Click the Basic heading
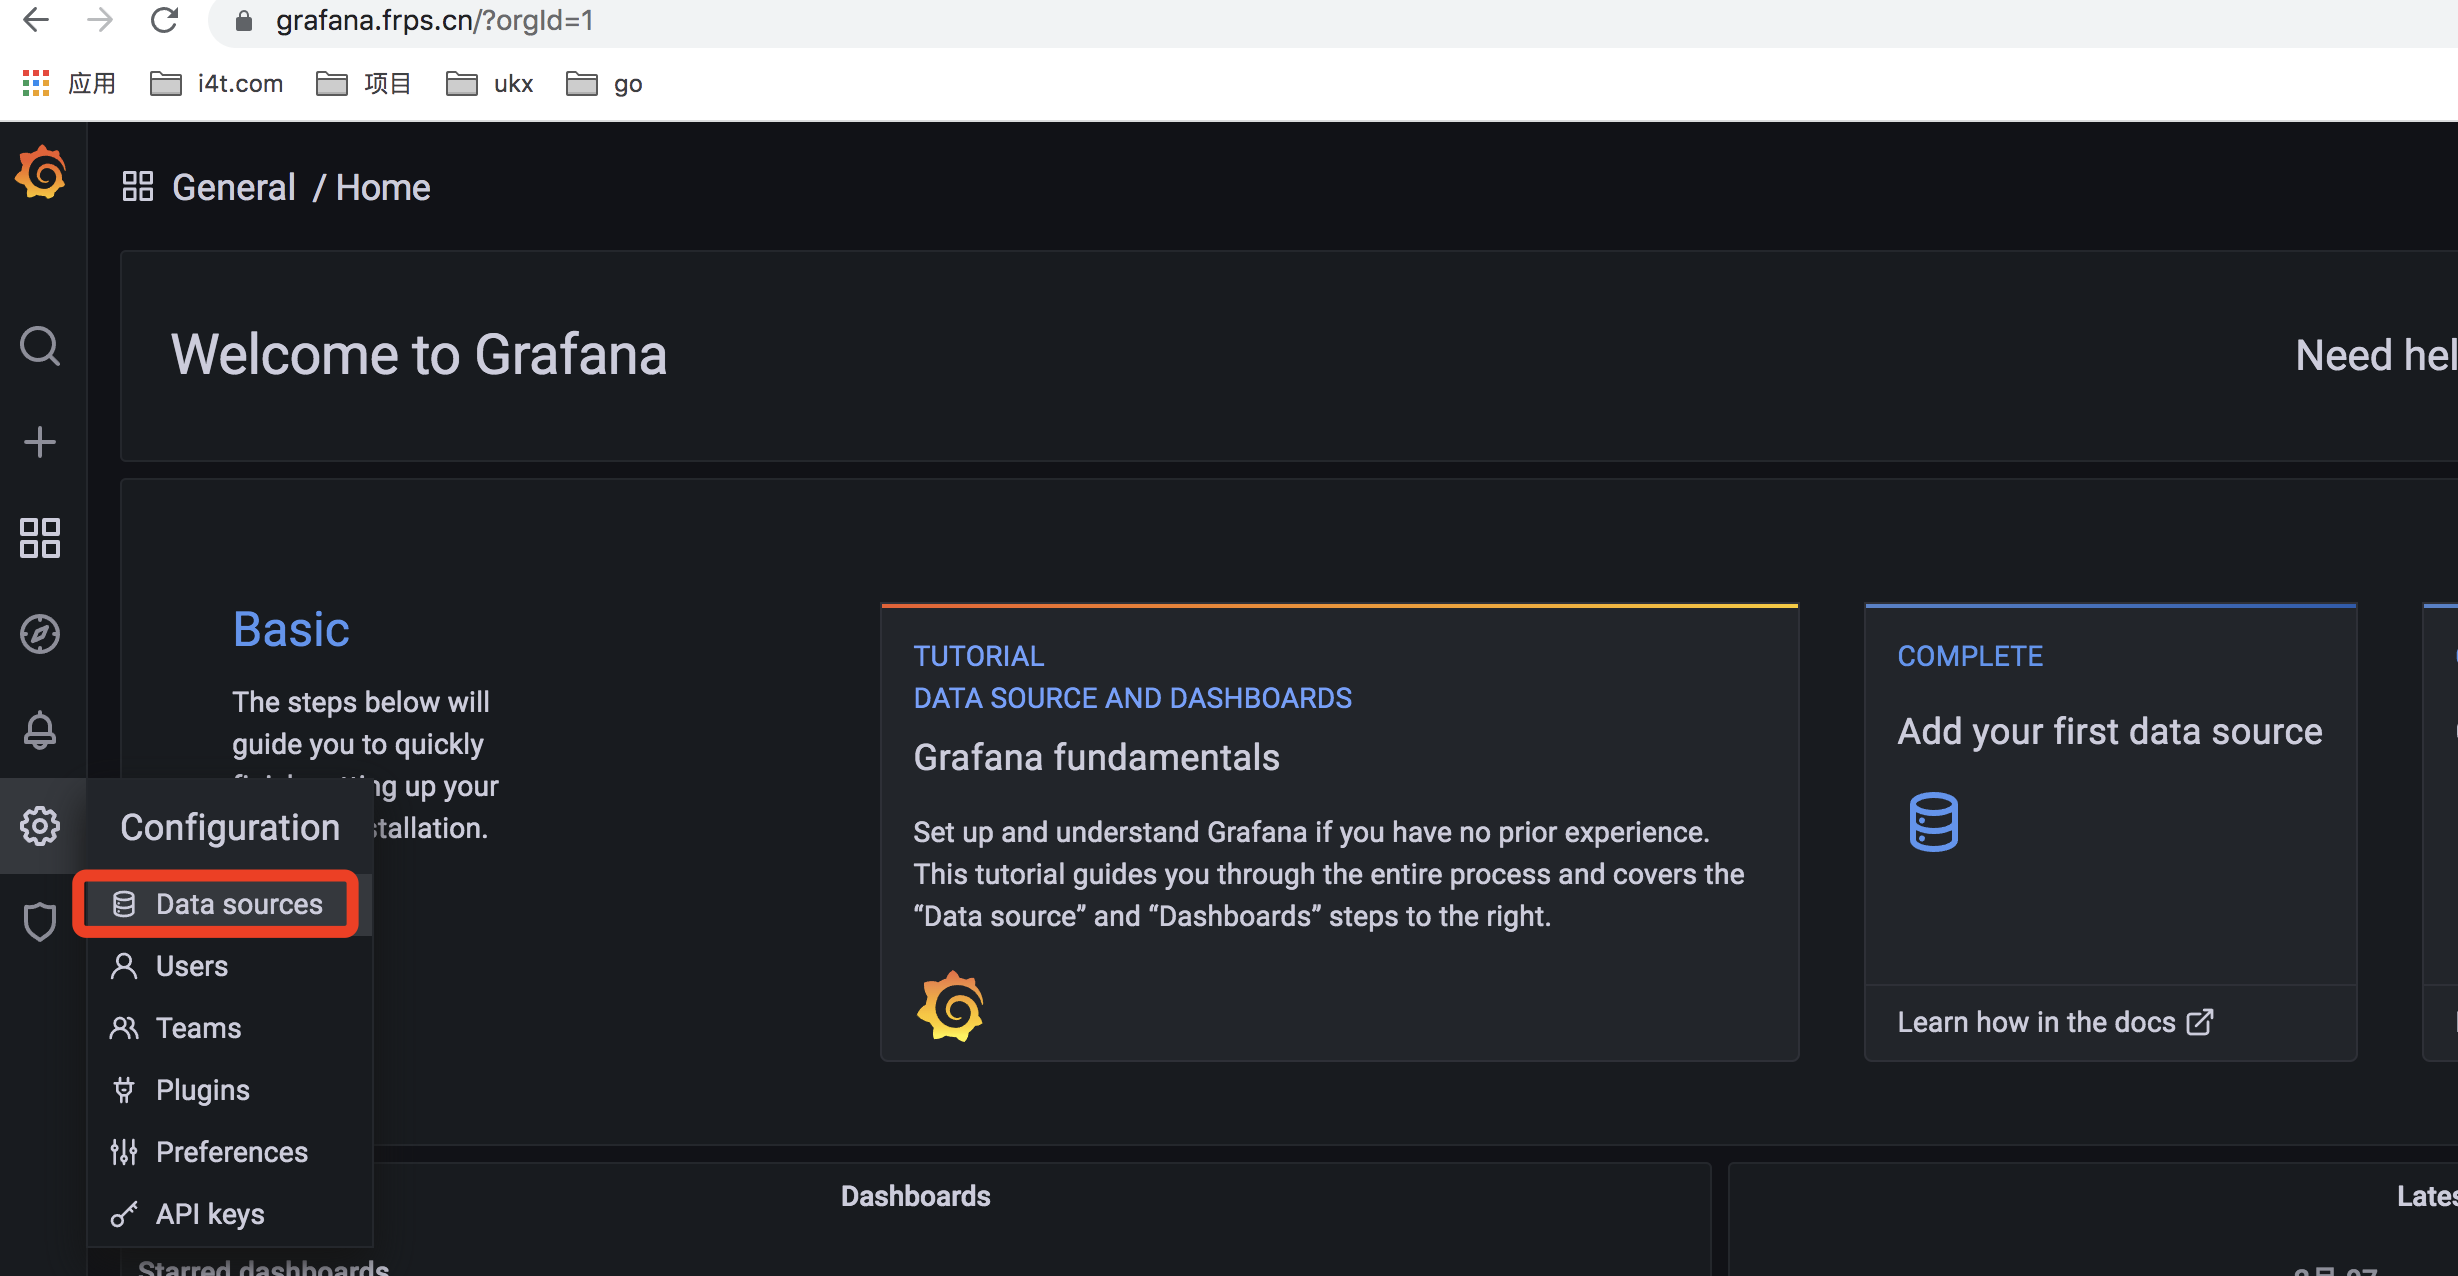Image resolution: width=2458 pixels, height=1276 pixels. pyautogui.click(x=291, y=629)
